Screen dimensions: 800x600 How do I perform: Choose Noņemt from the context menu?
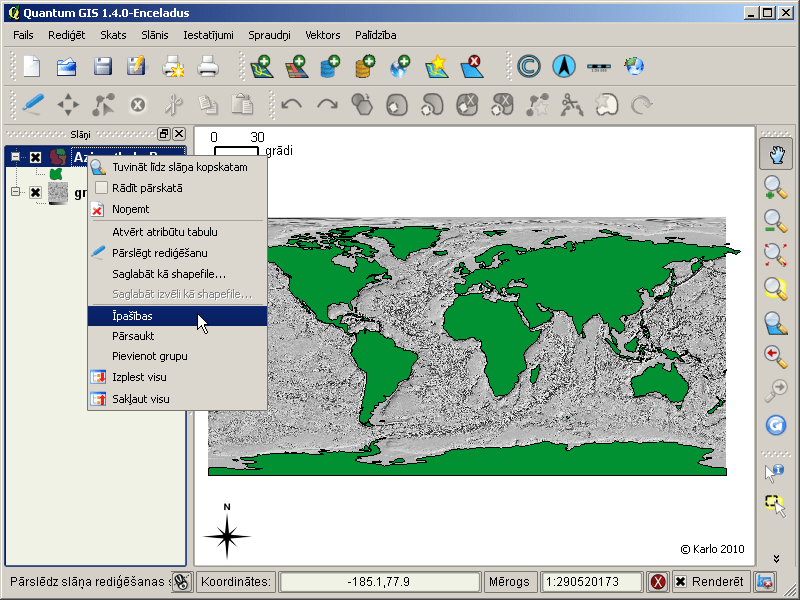177,209
